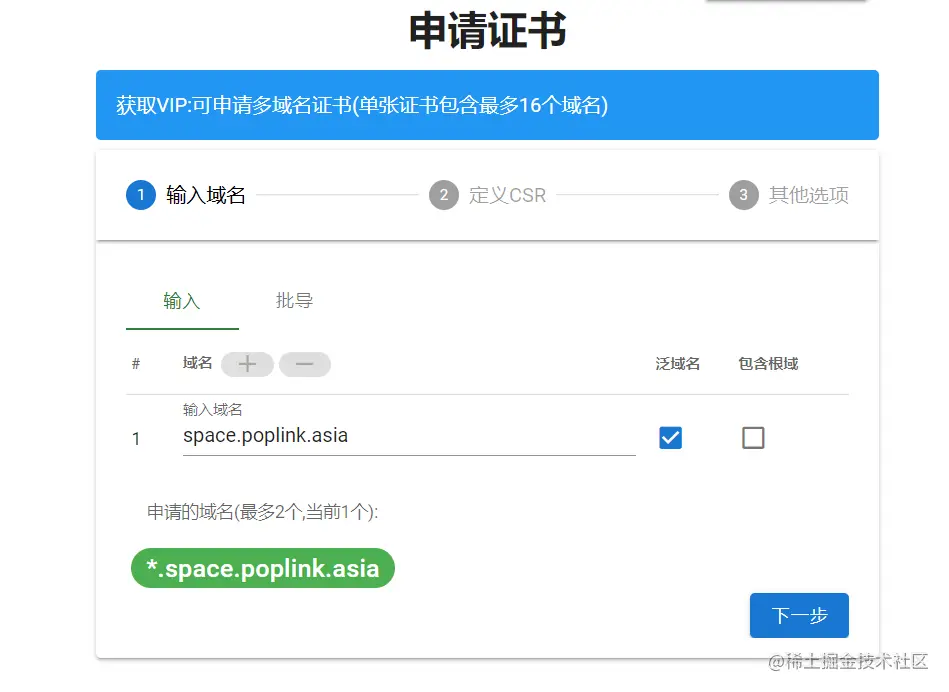
Task: Uncheck the 泛域名 wildcard checkbox
Action: tap(670, 438)
